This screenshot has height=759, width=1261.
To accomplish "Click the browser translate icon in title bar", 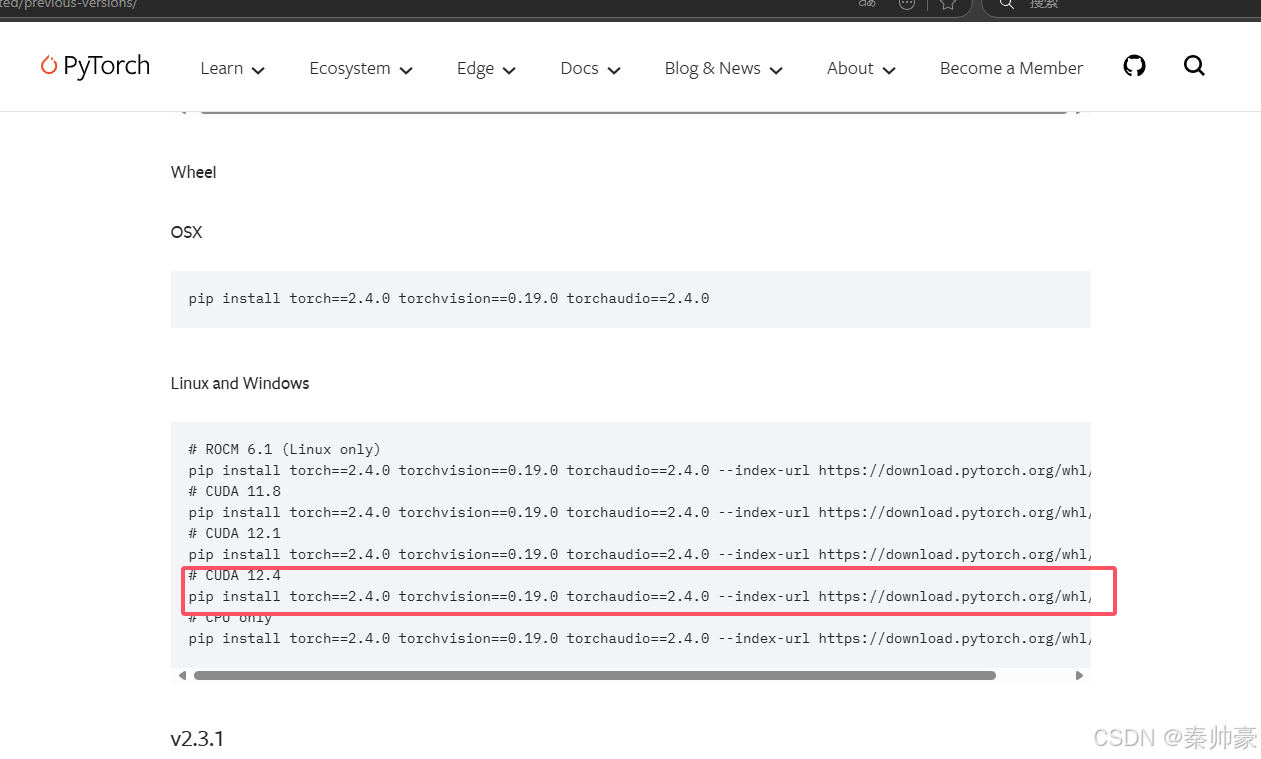I will pos(866,5).
